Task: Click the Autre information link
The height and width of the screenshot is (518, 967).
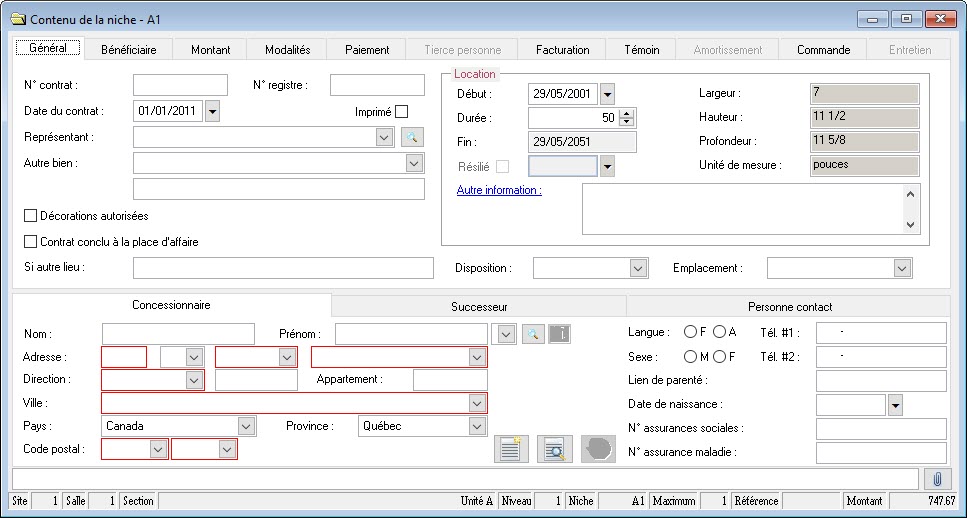Action: click(x=499, y=190)
